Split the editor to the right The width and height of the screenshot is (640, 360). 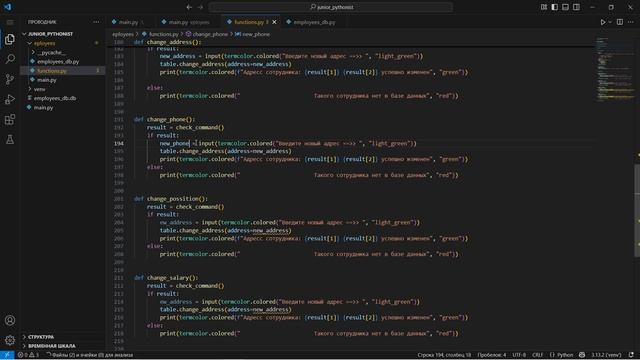[x=620, y=22]
